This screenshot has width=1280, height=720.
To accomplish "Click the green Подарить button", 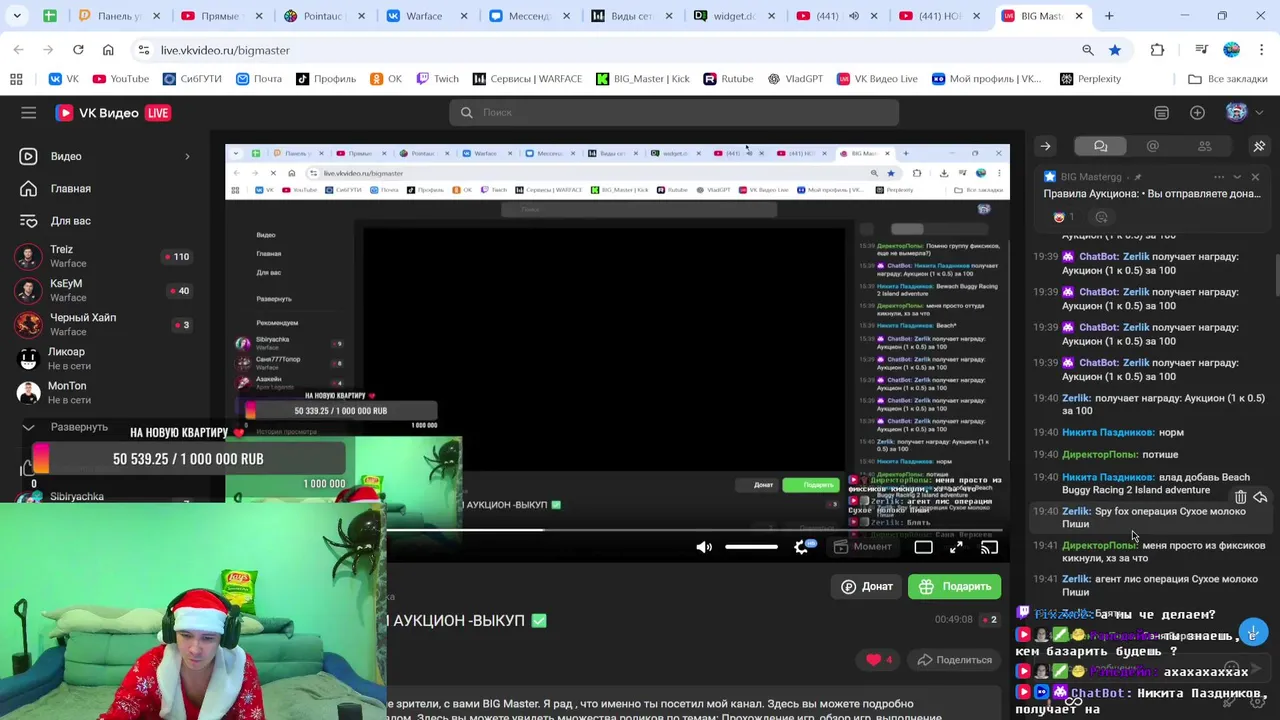I will tap(955, 587).
